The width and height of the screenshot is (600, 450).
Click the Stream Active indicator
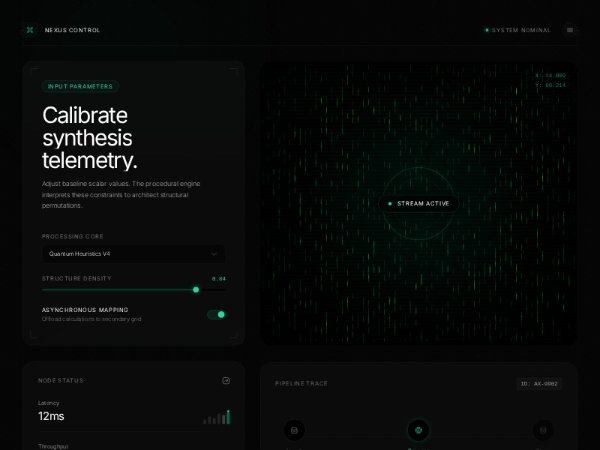pyautogui.click(x=418, y=204)
